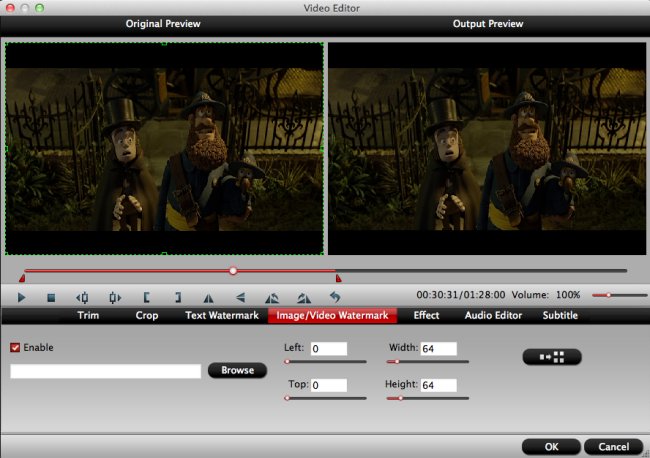Click the watermark file path field
The width and height of the screenshot is (650, 458).
tap(106, 371)
